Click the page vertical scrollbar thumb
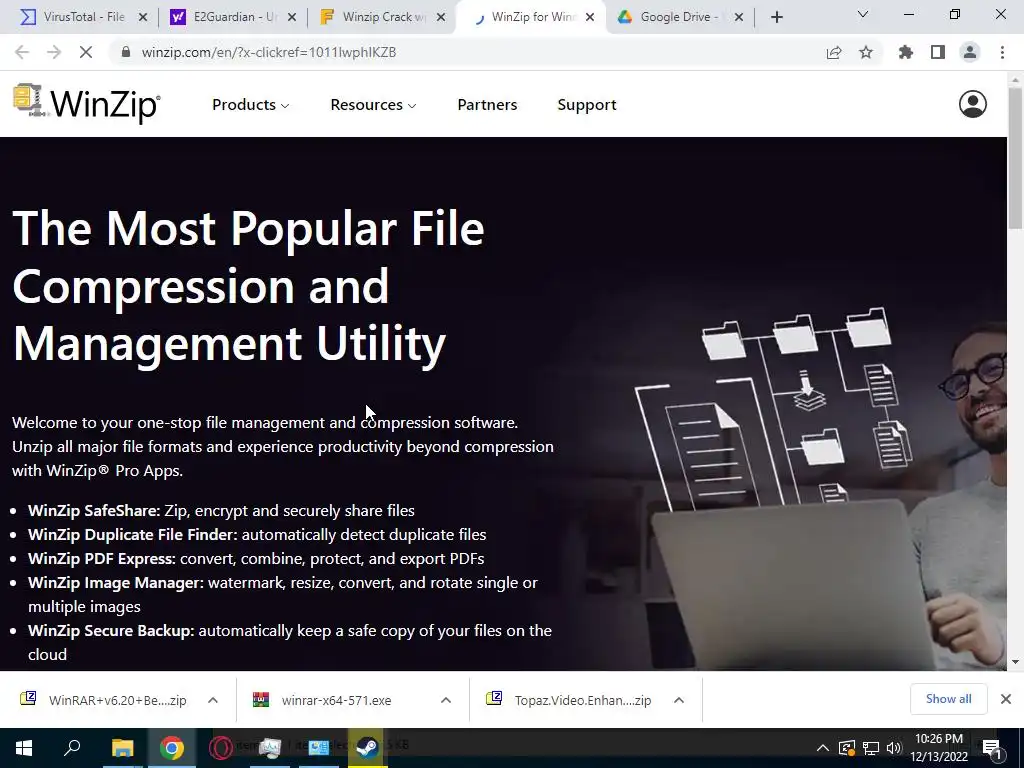The height and width of the screenshot is (768, 1024). pyautogui.click(x=1015, y=158)
